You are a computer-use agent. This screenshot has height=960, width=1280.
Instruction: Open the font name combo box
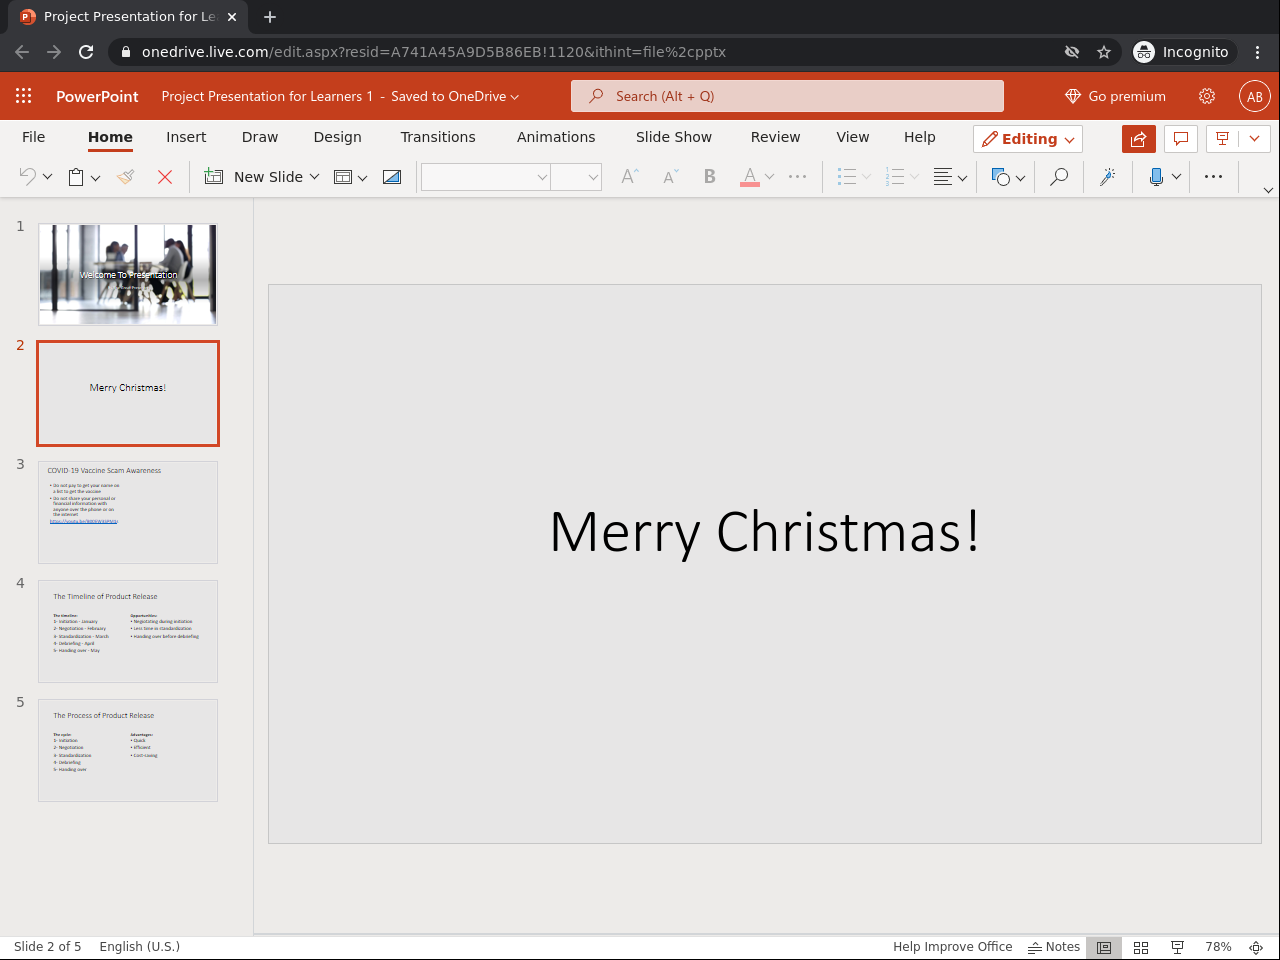[x=486, y=177]
